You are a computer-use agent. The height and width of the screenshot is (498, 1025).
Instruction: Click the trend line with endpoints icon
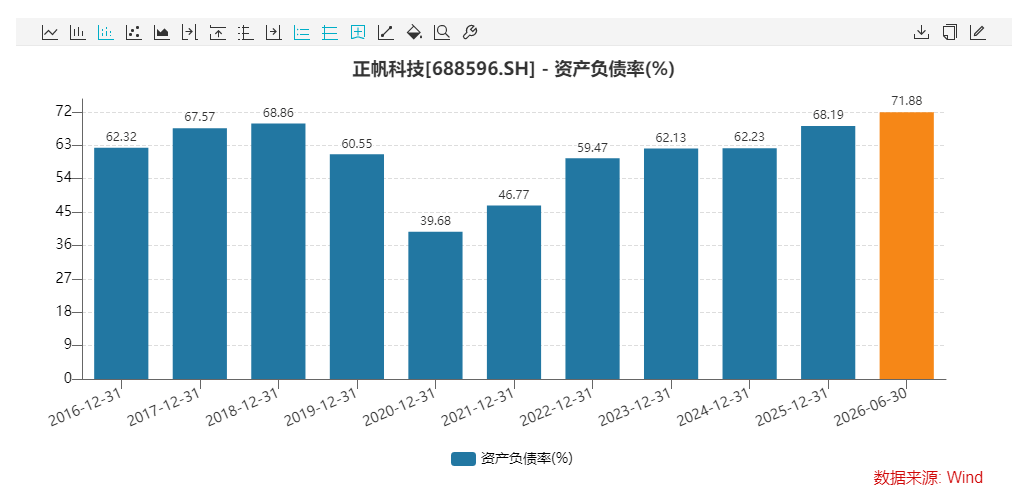pyautogui.click(x=386, y=32)
